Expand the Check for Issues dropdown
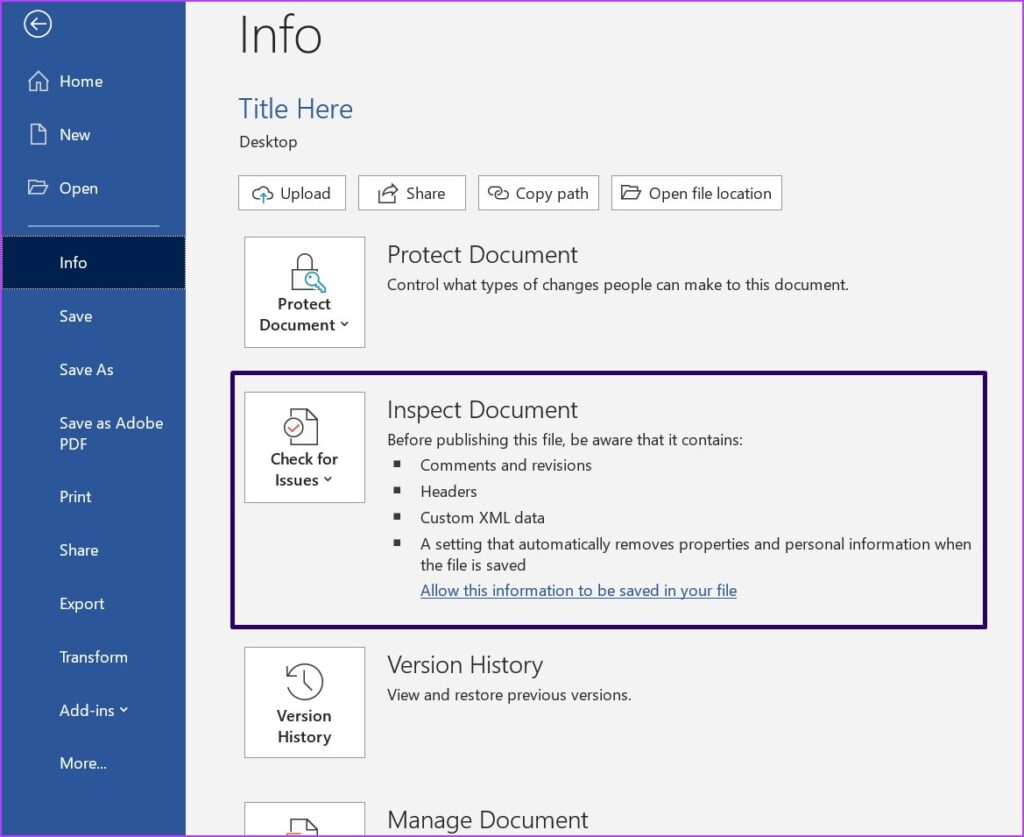The height and width of the screenshot is (837, 1024). click(x=304, y=447)
